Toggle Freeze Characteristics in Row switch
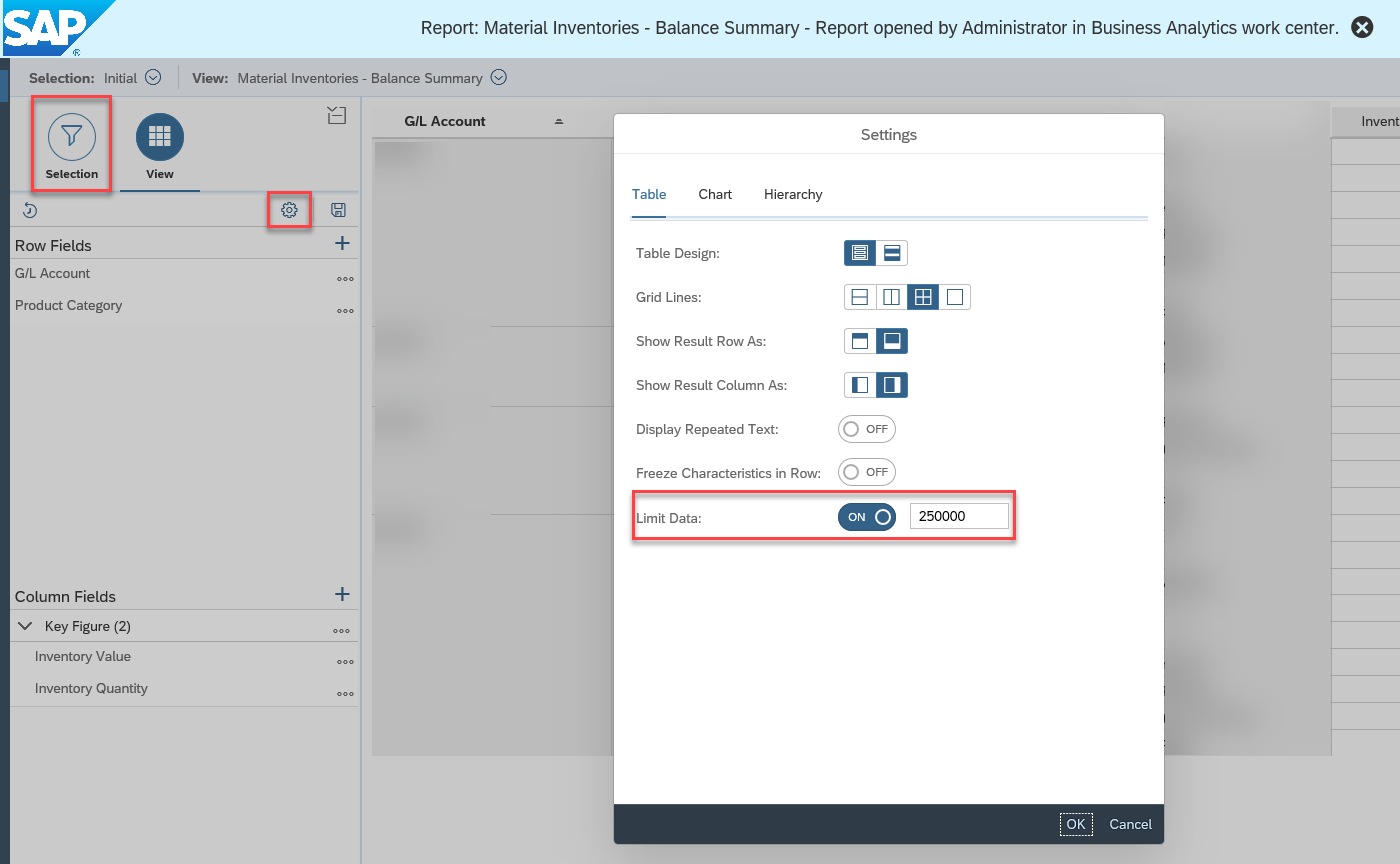Viewport: 1400px width, 864px height. click(x=867, y=472)
